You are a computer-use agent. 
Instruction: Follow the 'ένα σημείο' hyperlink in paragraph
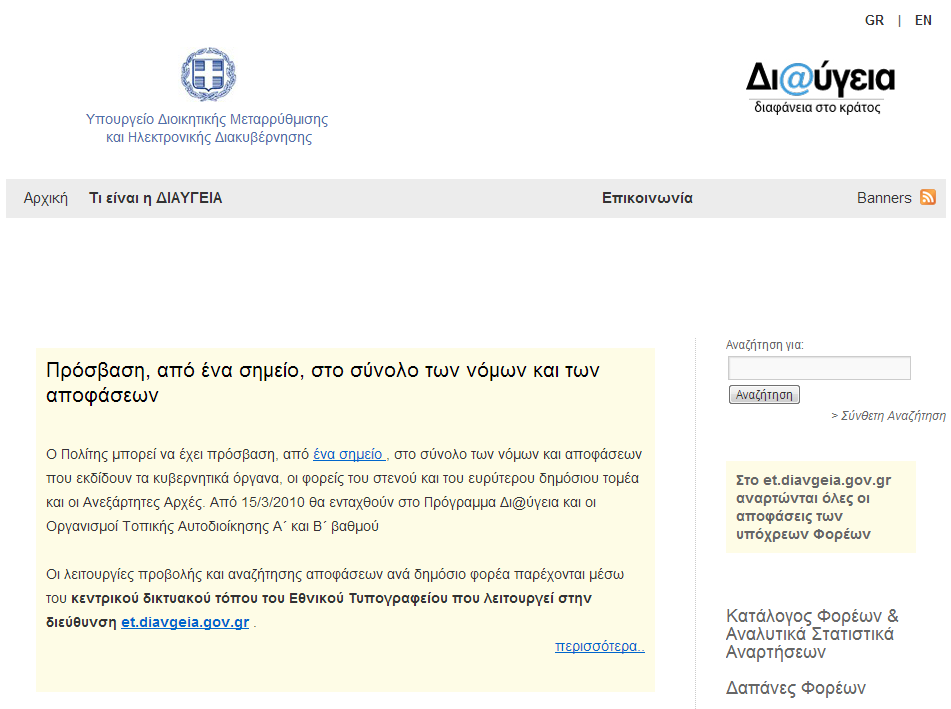point(350,453)
